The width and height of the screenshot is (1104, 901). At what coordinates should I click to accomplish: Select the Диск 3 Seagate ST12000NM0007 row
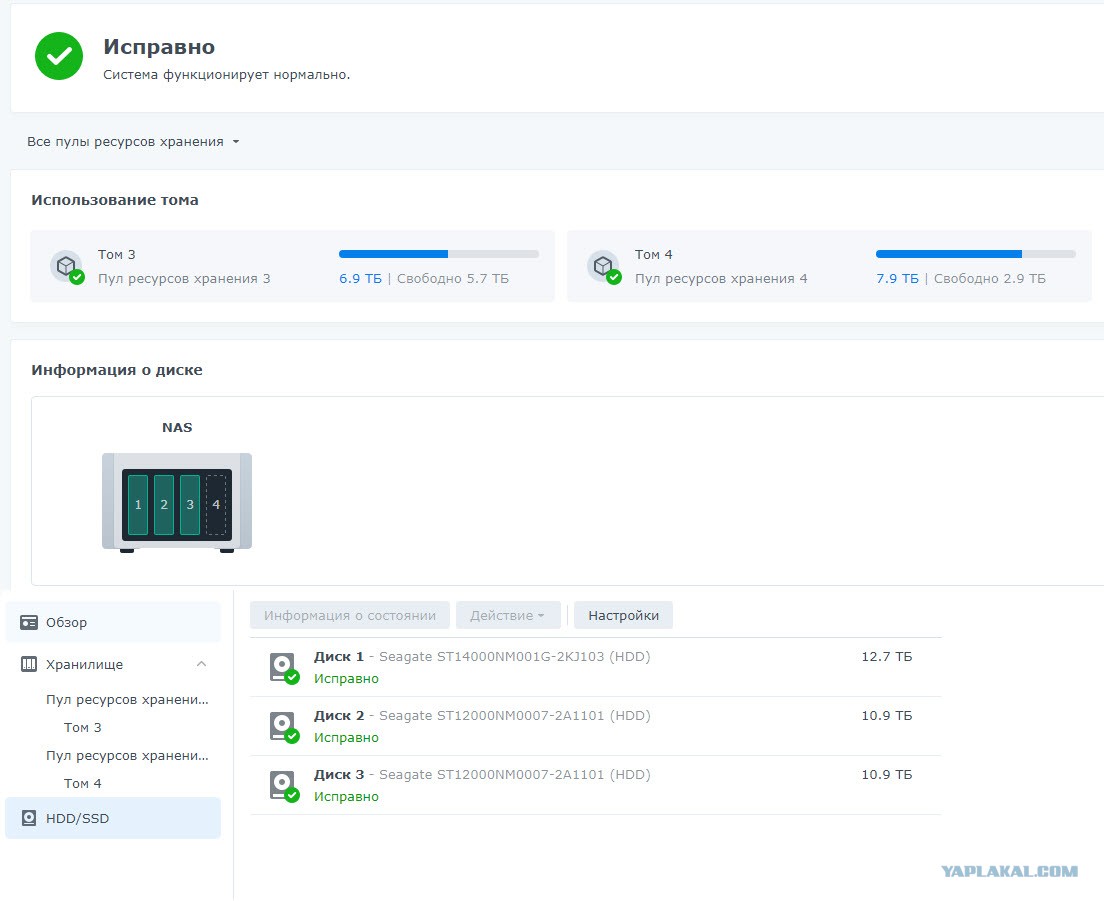[596, 786]
